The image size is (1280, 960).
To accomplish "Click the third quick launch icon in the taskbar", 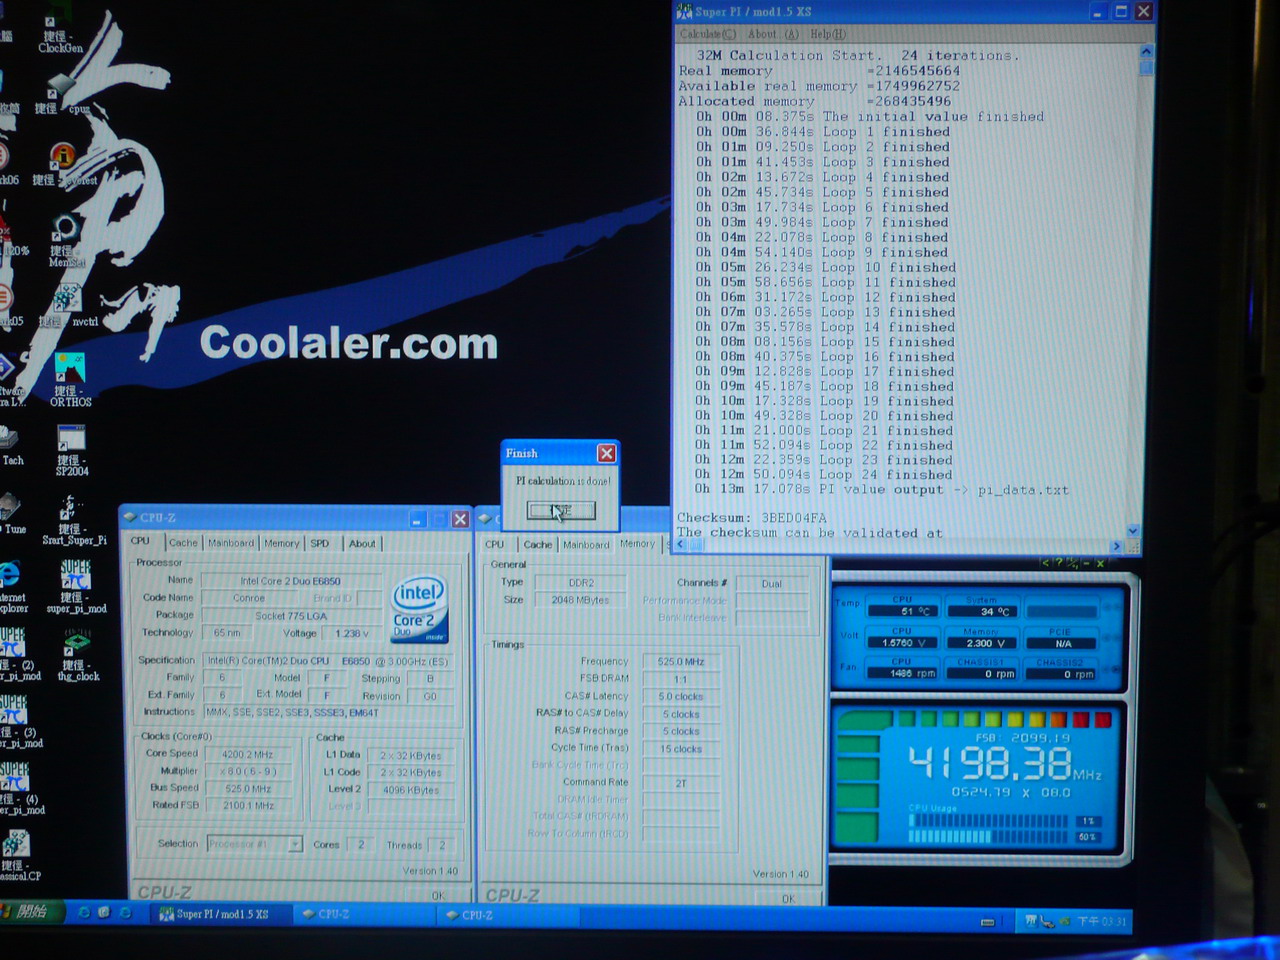I will (125, 913).
